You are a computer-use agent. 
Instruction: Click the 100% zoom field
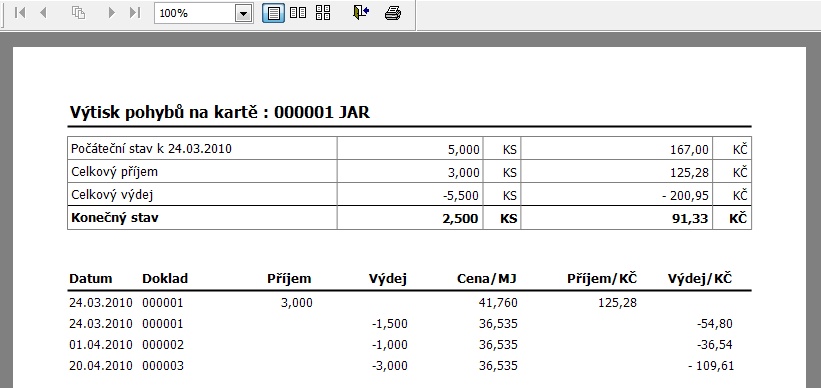point(195,14)
